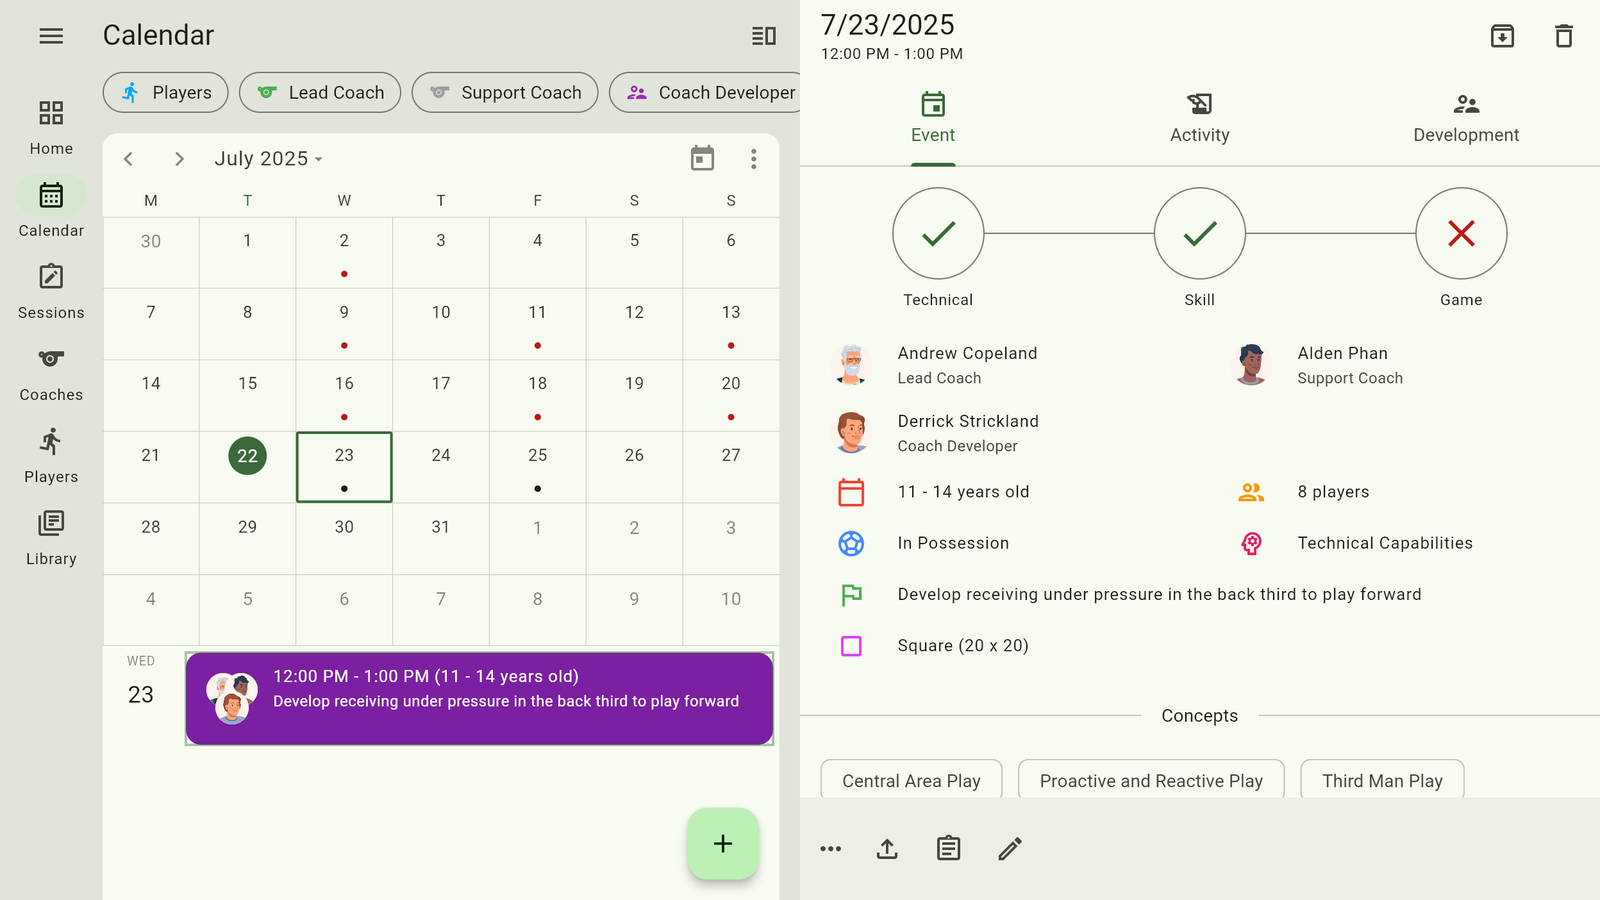Select July 25 on the calendar

537,466
